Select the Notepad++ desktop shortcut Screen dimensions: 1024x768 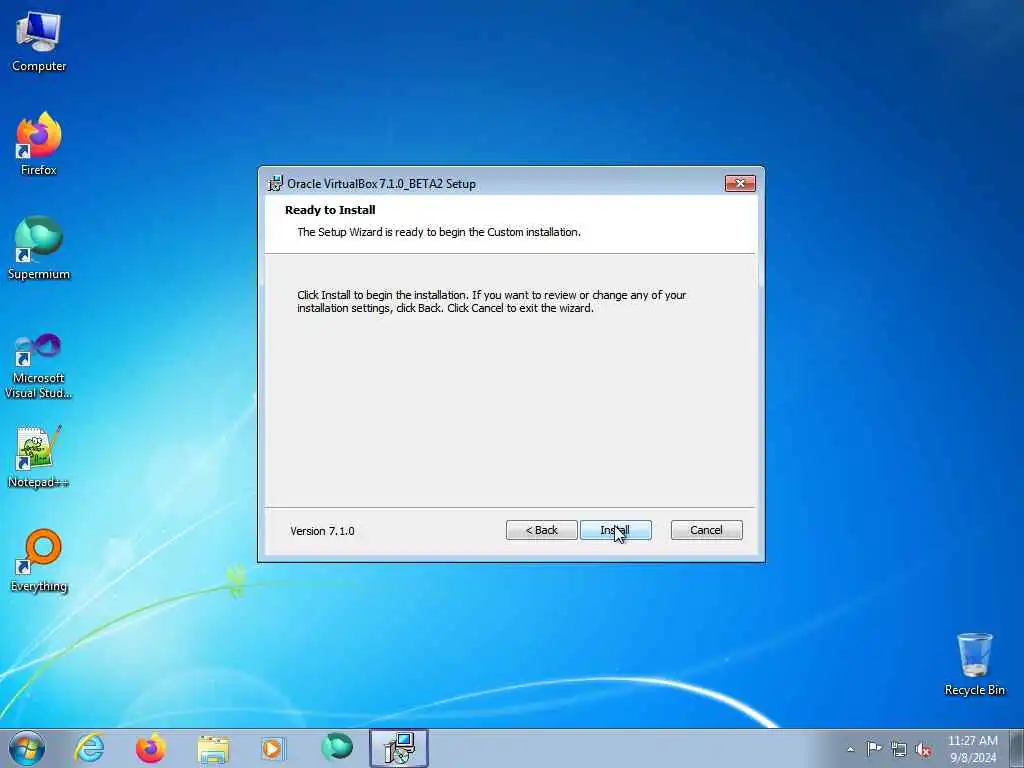(x=39, y=457)
